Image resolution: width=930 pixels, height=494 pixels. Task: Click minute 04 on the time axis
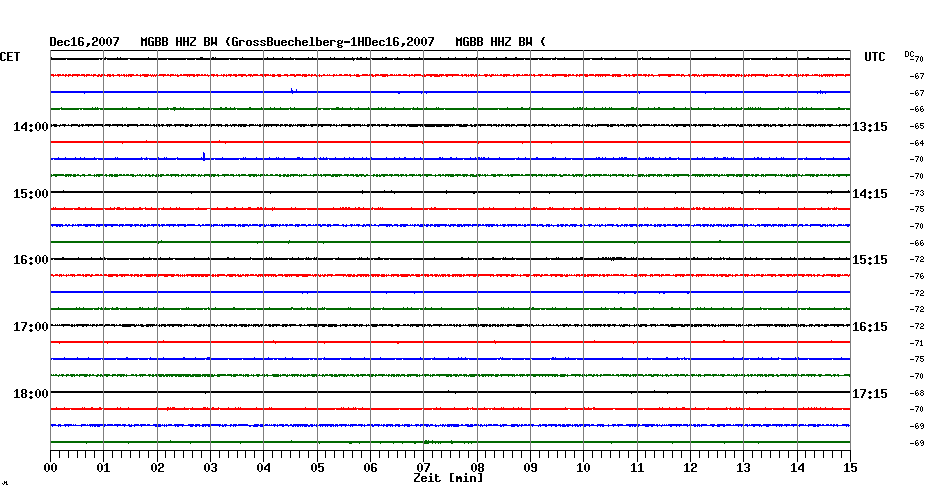[264, 468]
